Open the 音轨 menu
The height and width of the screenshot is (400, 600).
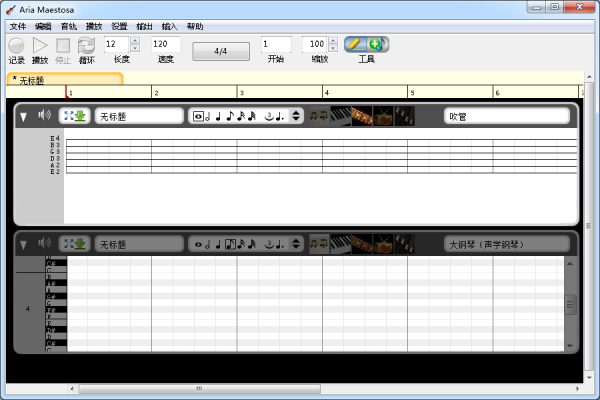point(68,26)
